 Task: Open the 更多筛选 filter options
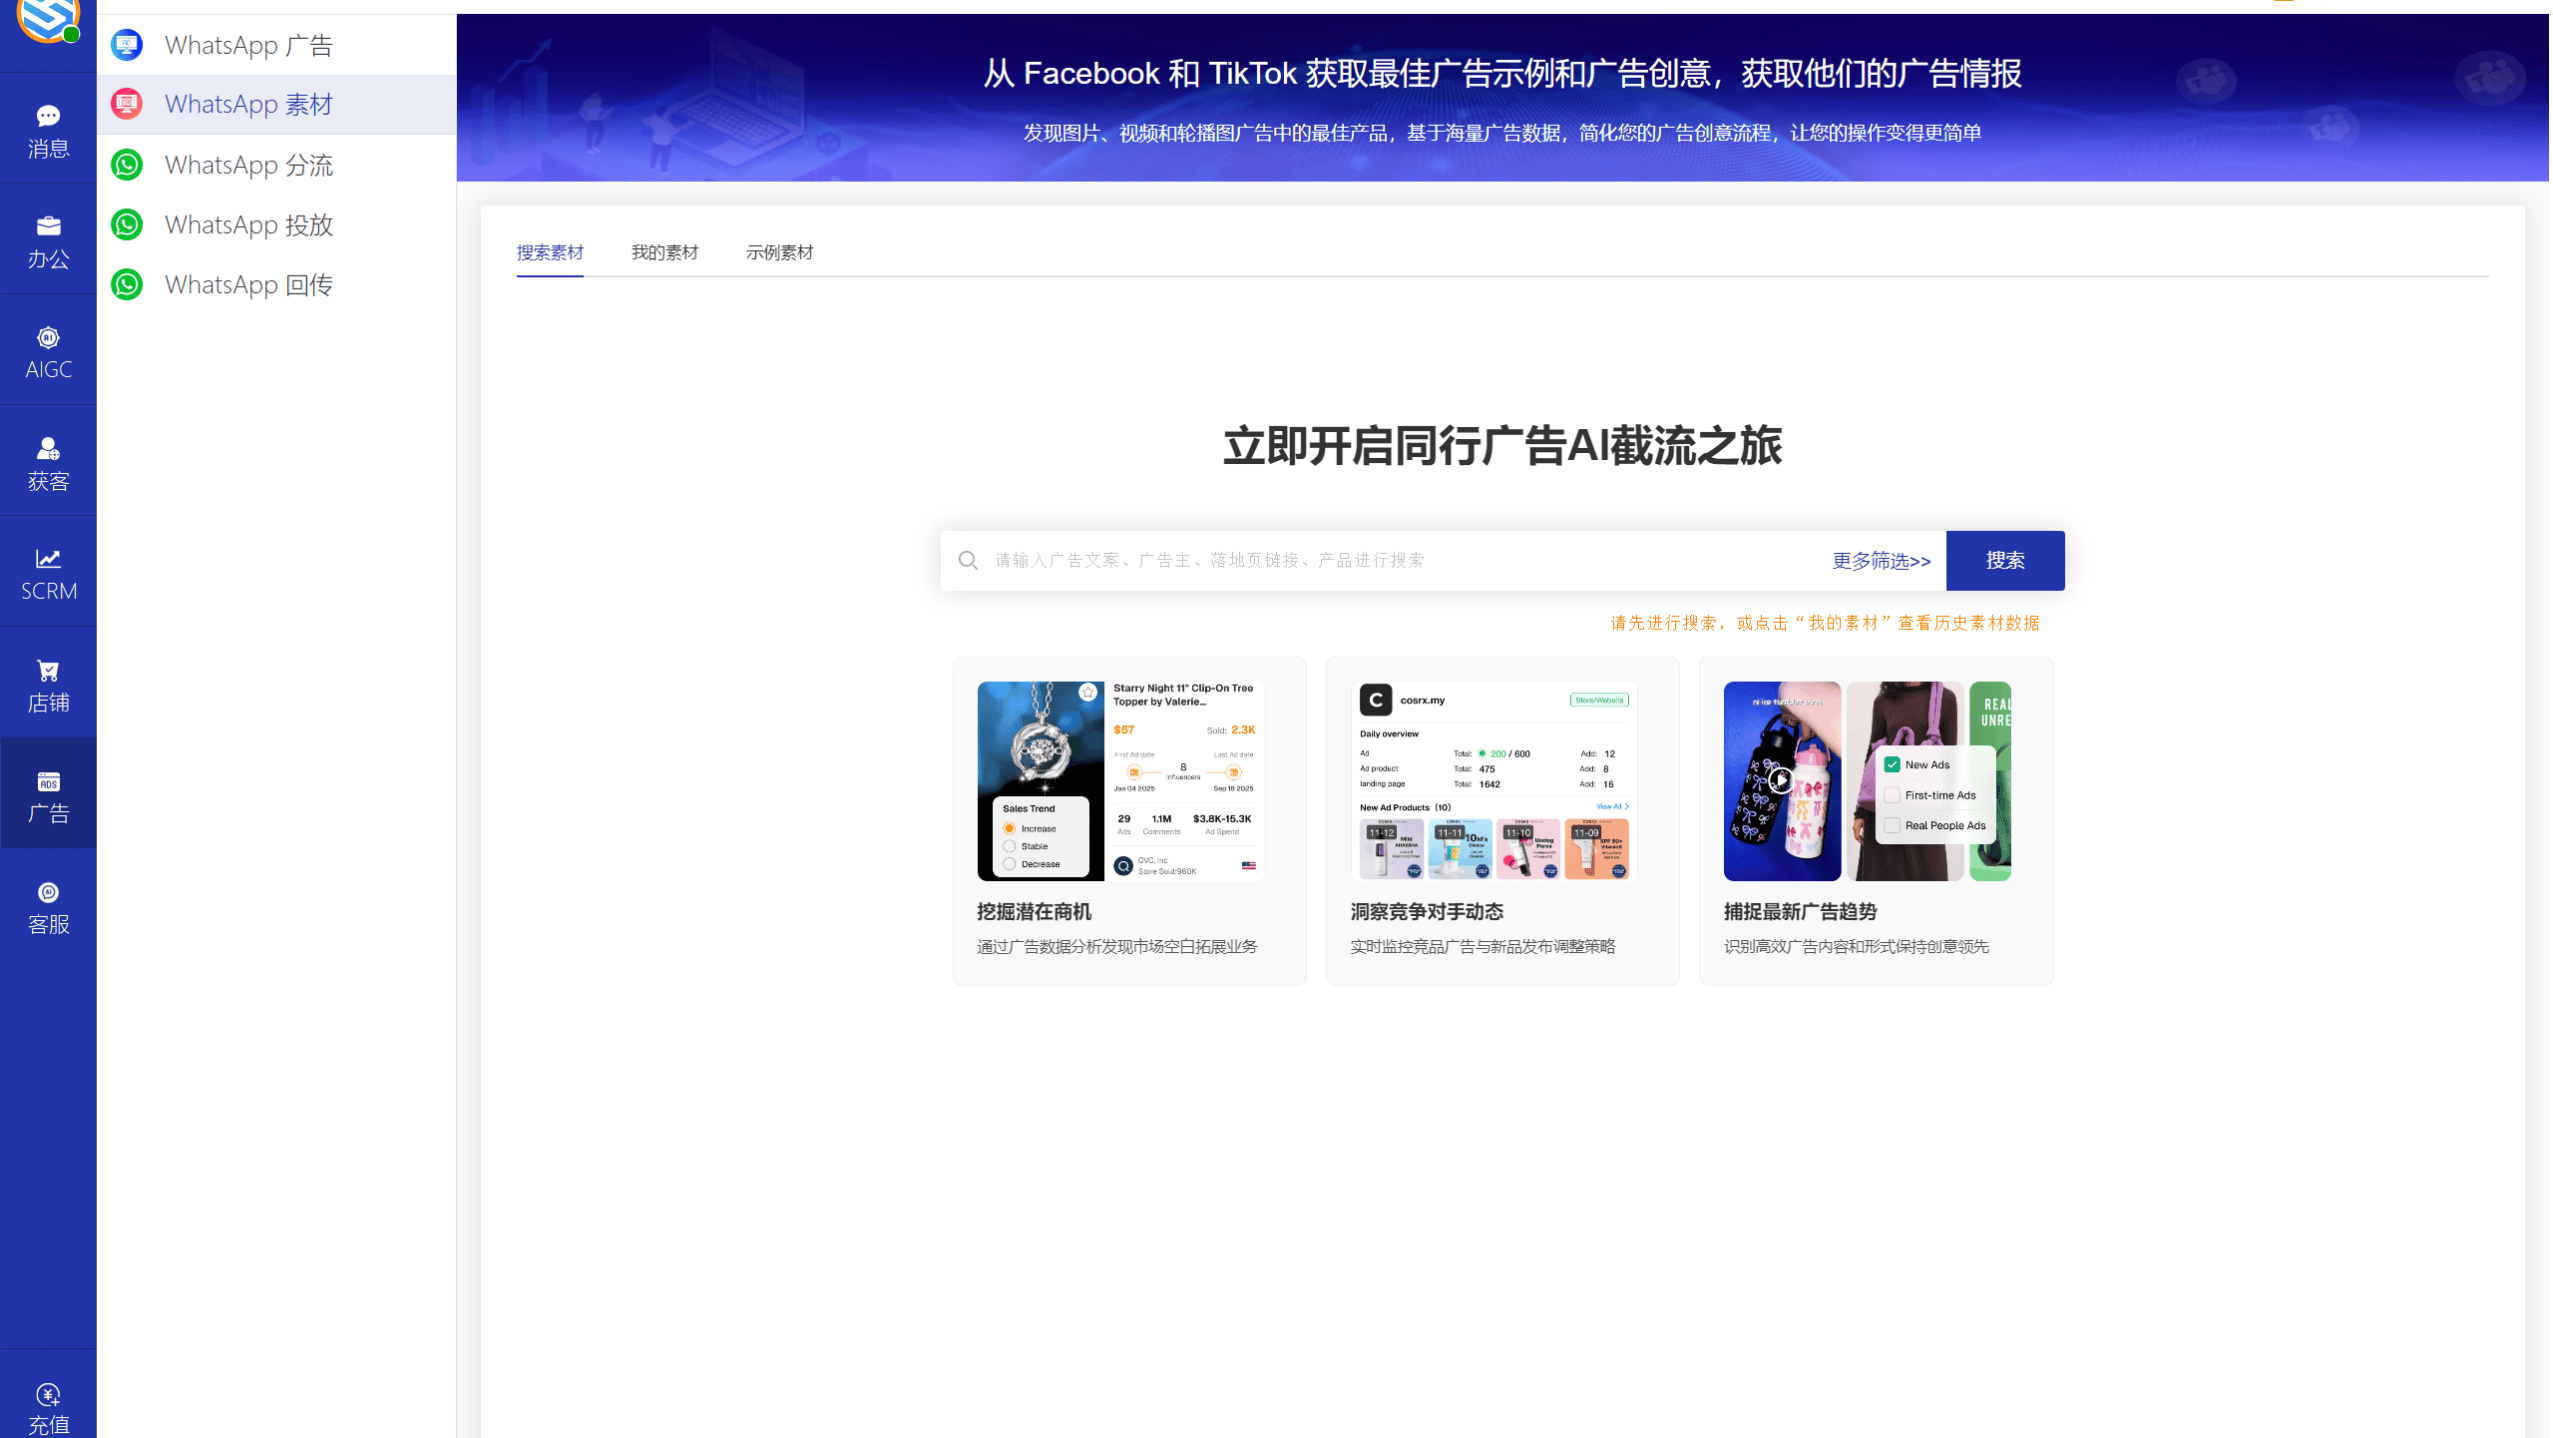click(1880, 561)
